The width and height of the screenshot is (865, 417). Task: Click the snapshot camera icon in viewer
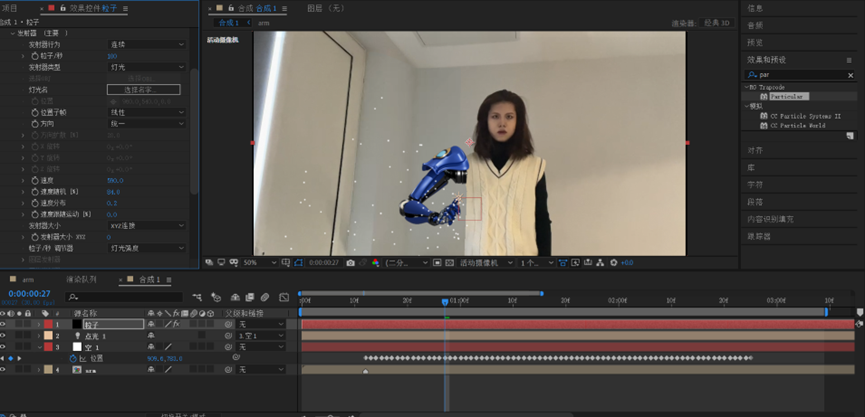coord(350,263)
